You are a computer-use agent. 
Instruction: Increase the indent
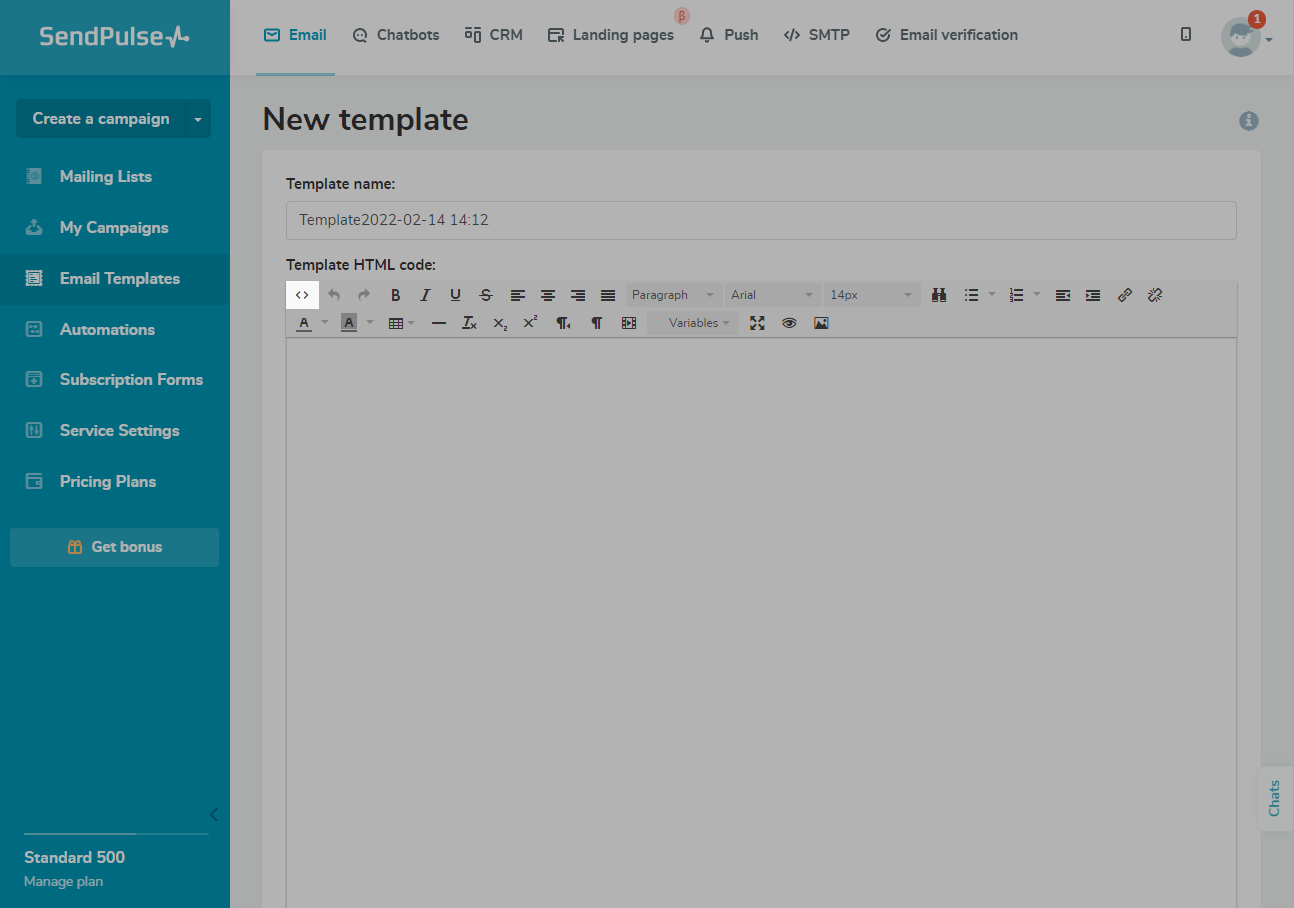point(1093,295)
